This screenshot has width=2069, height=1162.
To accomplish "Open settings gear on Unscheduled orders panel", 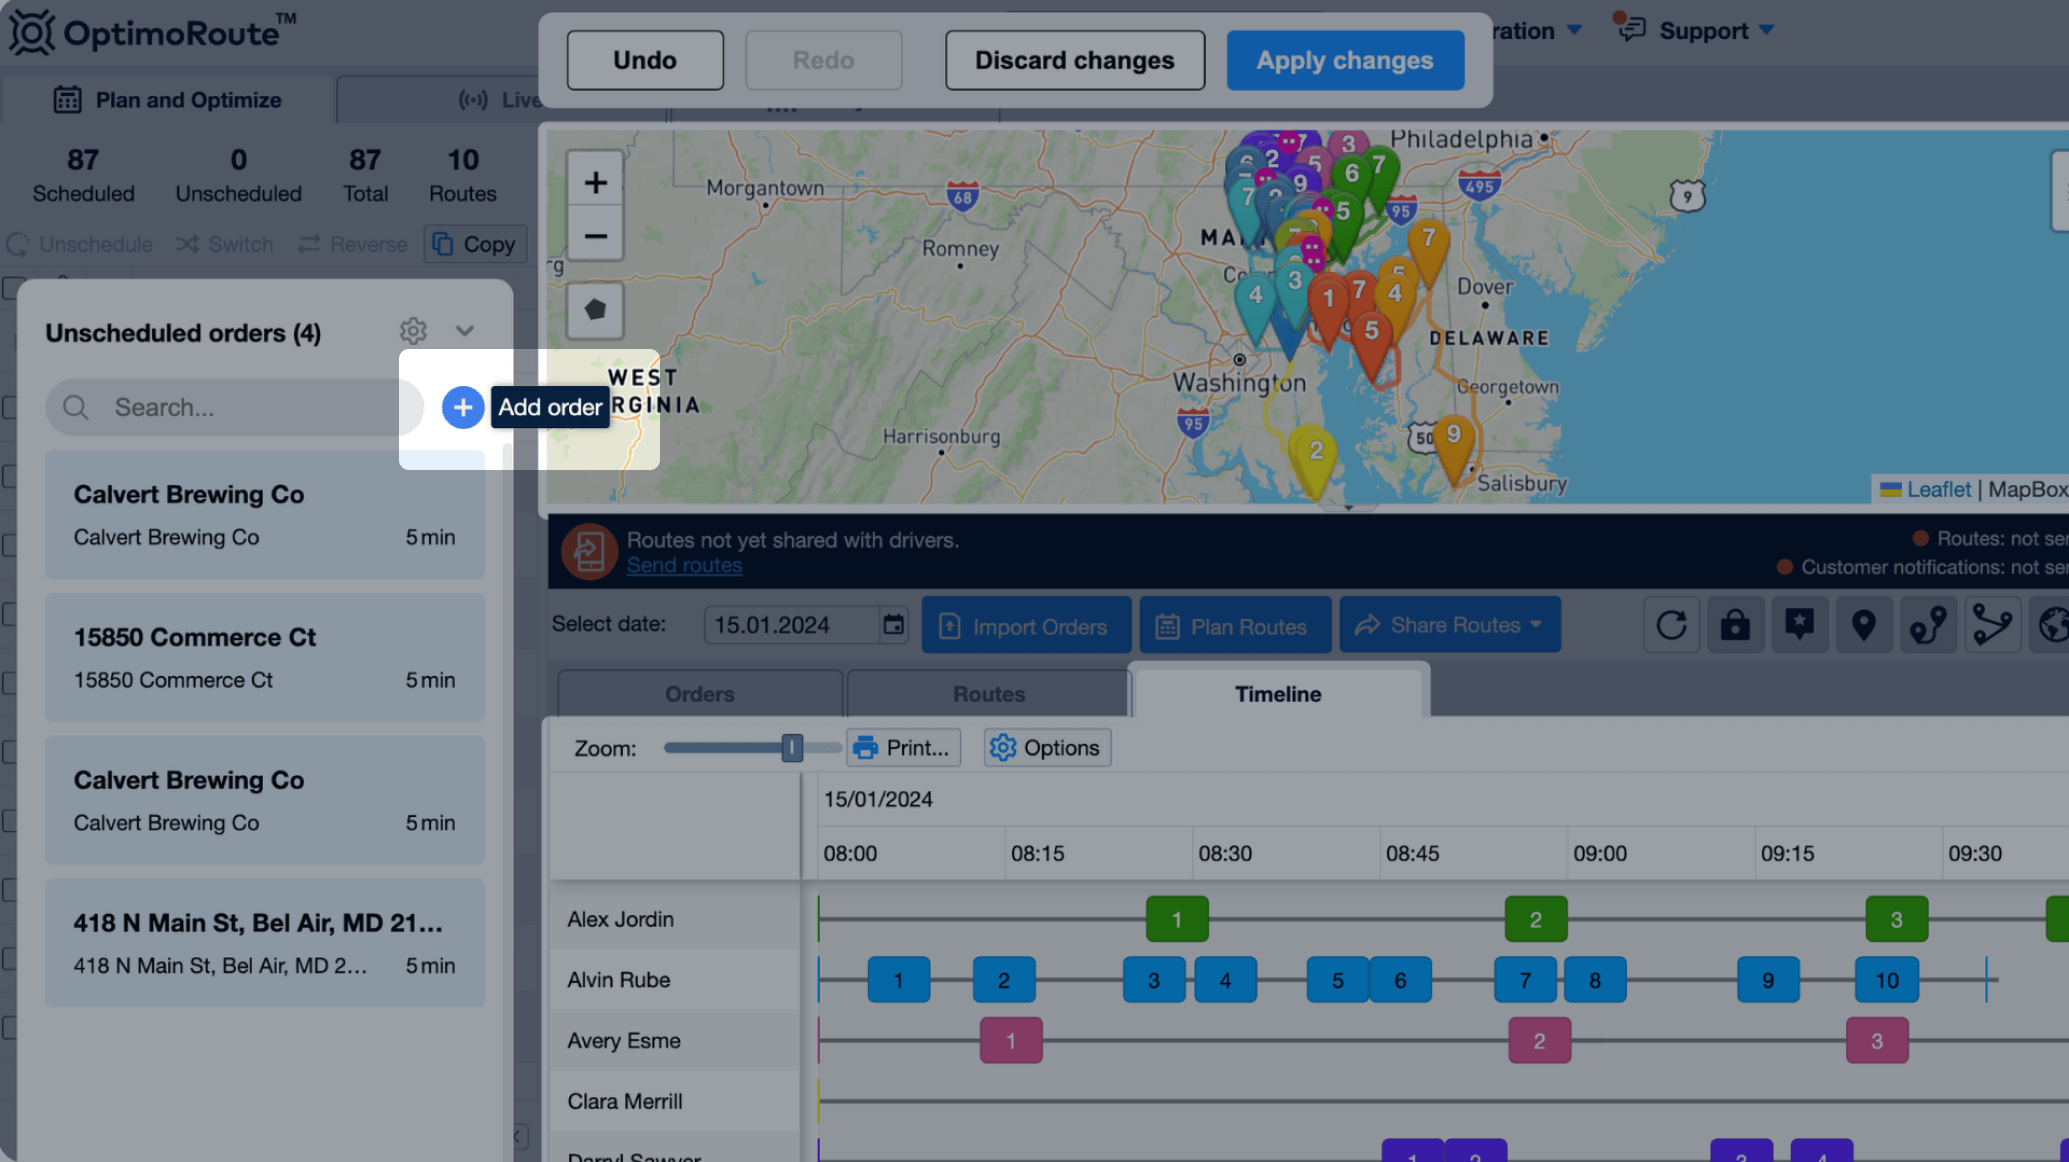I will [413, 331].
